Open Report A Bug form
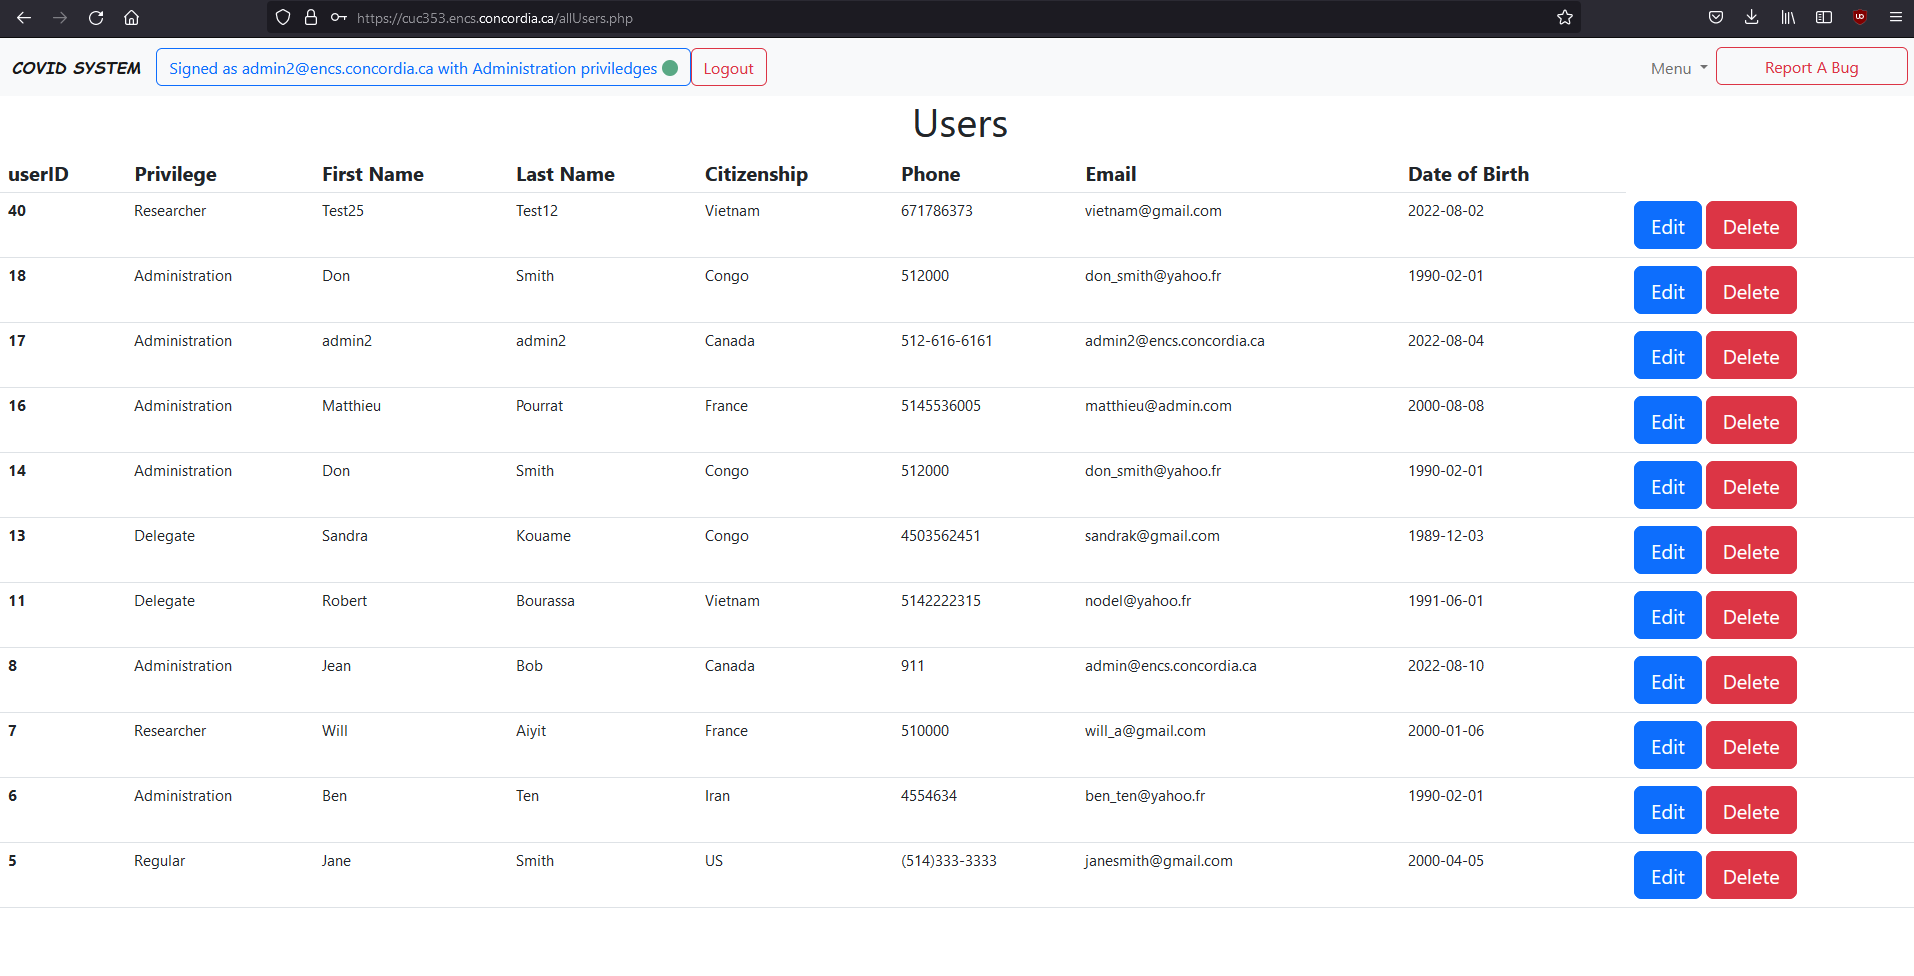This screenshot has width=1914, height=976. click(1811, 67)
